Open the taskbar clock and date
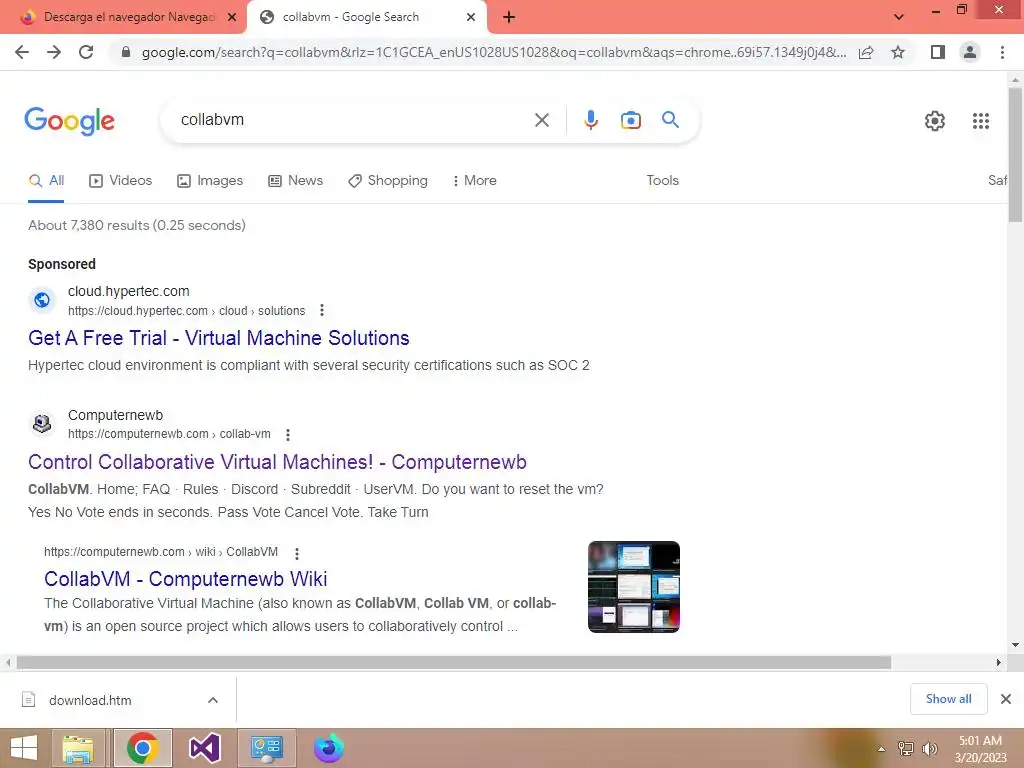The width and height of the screenshot is (1024, 768). click(980, 749)
